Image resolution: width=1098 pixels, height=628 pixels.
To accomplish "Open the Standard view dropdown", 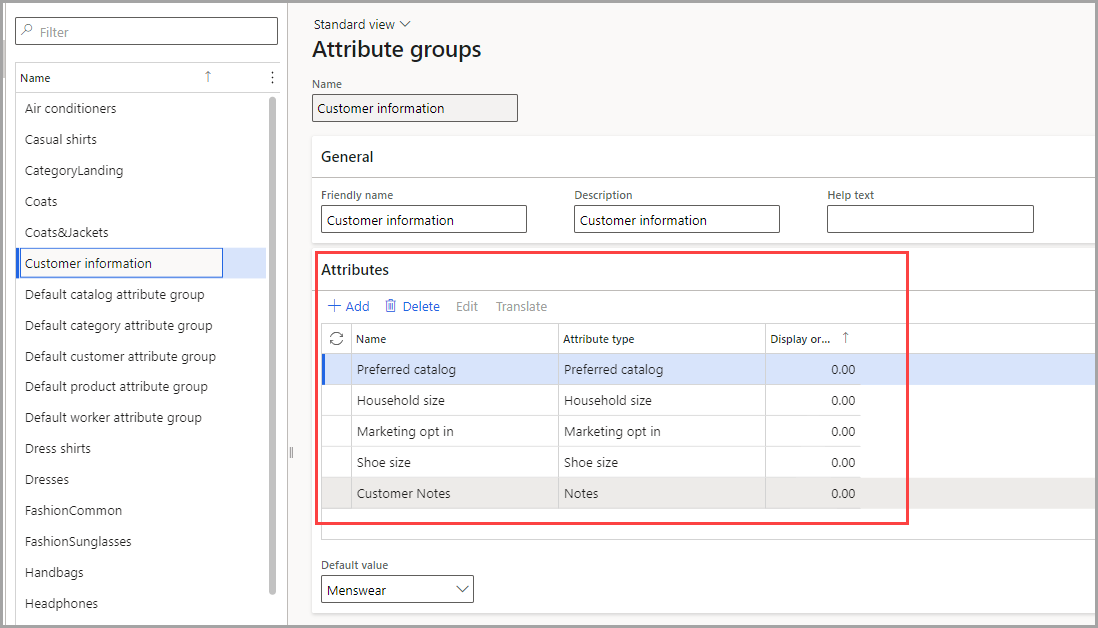I will pyautogui.click(x=362, y=23).
